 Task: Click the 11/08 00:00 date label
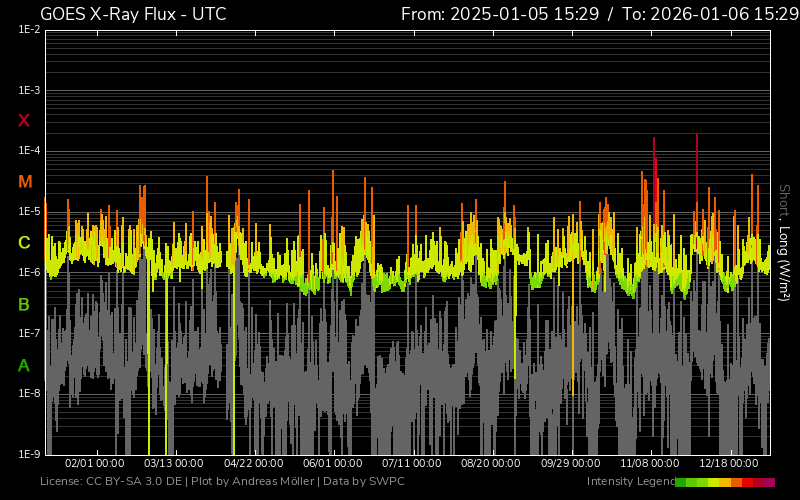click(649, 464)
